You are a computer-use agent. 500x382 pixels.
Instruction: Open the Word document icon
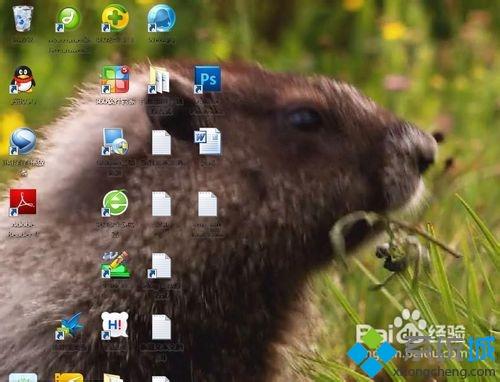(207, 141)
